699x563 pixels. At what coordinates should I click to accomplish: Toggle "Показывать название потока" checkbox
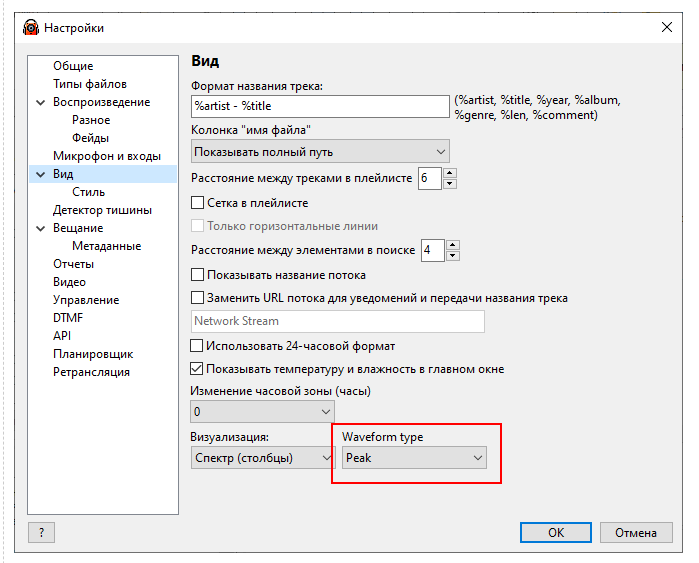pos(197,275)
